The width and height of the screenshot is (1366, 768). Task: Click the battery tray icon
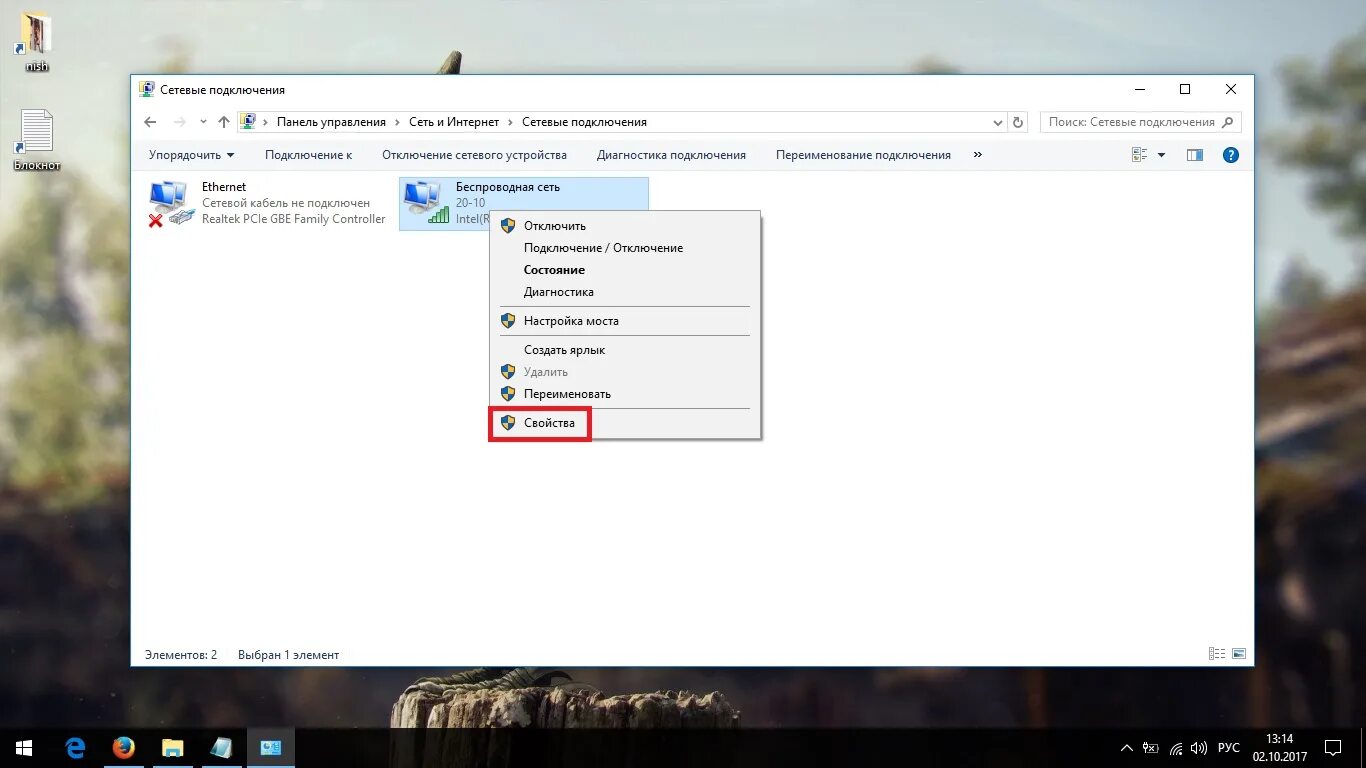(1151, 748)
